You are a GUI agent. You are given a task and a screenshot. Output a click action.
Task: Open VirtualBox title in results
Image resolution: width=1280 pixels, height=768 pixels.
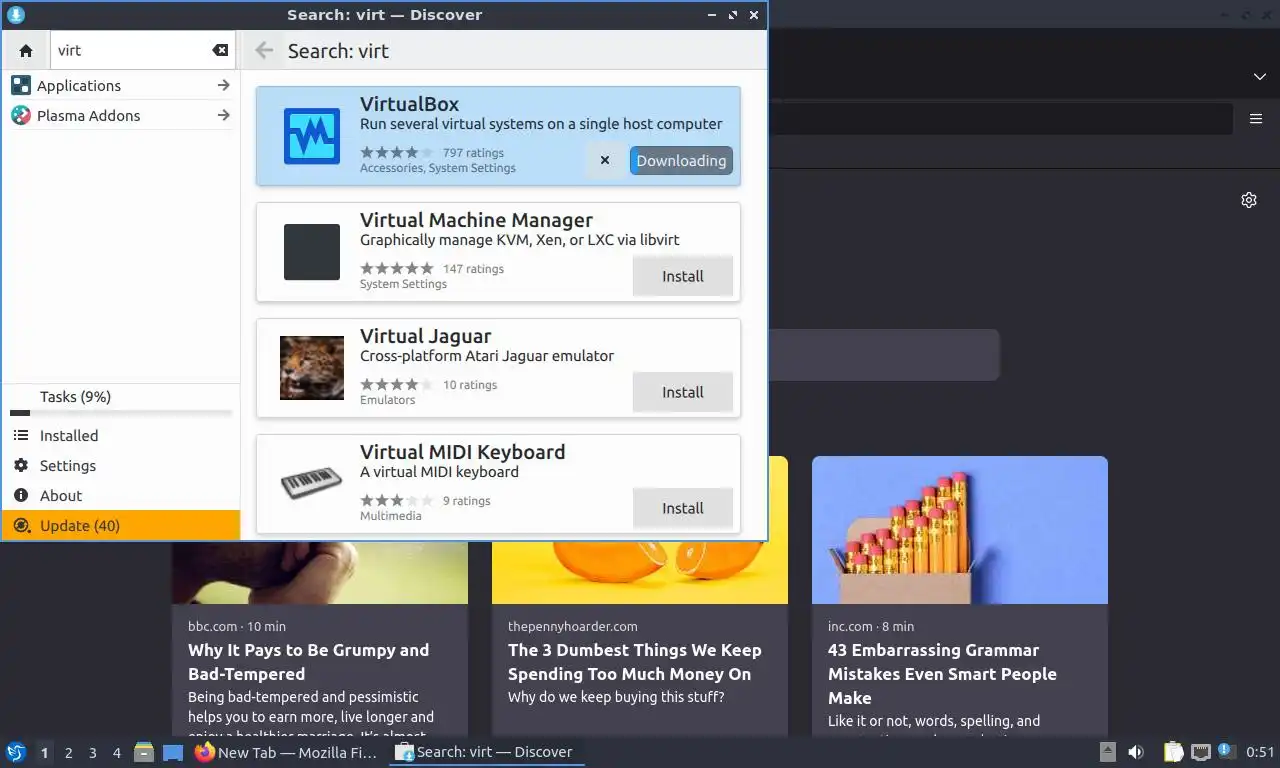pyautogui.click(x=409, y=104)
